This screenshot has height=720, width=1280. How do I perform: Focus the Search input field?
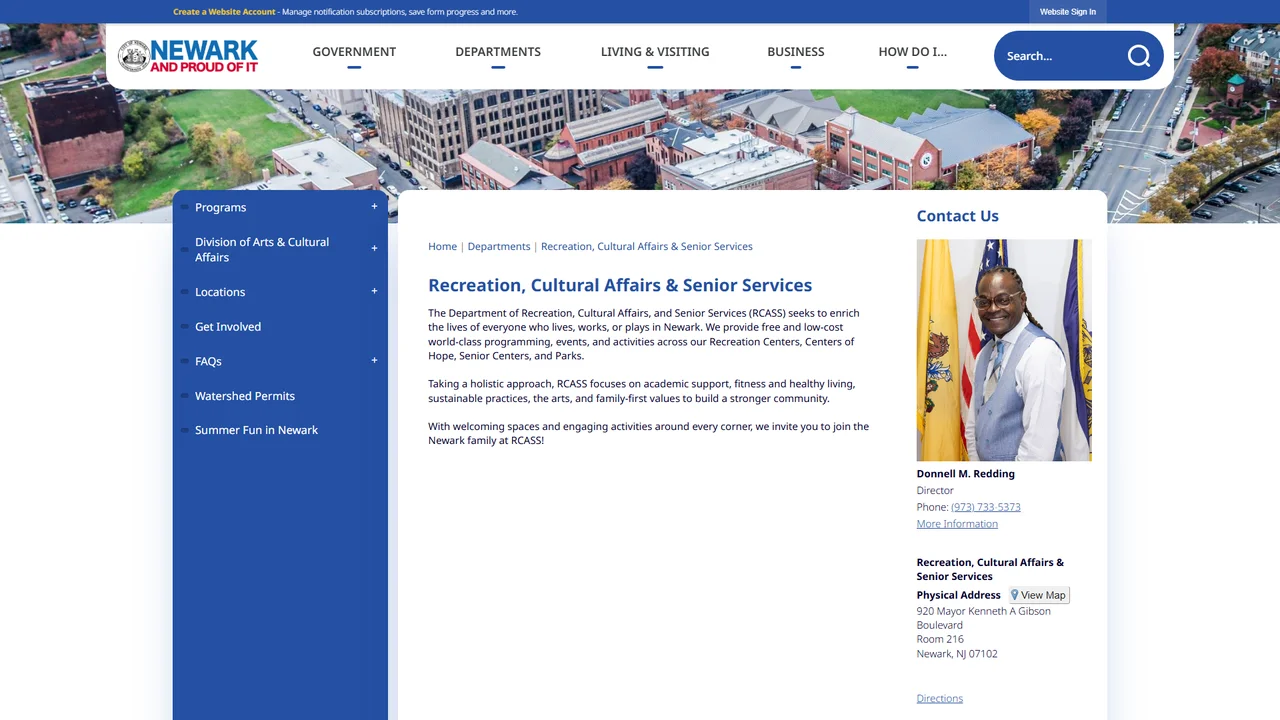coord(1060,56)
